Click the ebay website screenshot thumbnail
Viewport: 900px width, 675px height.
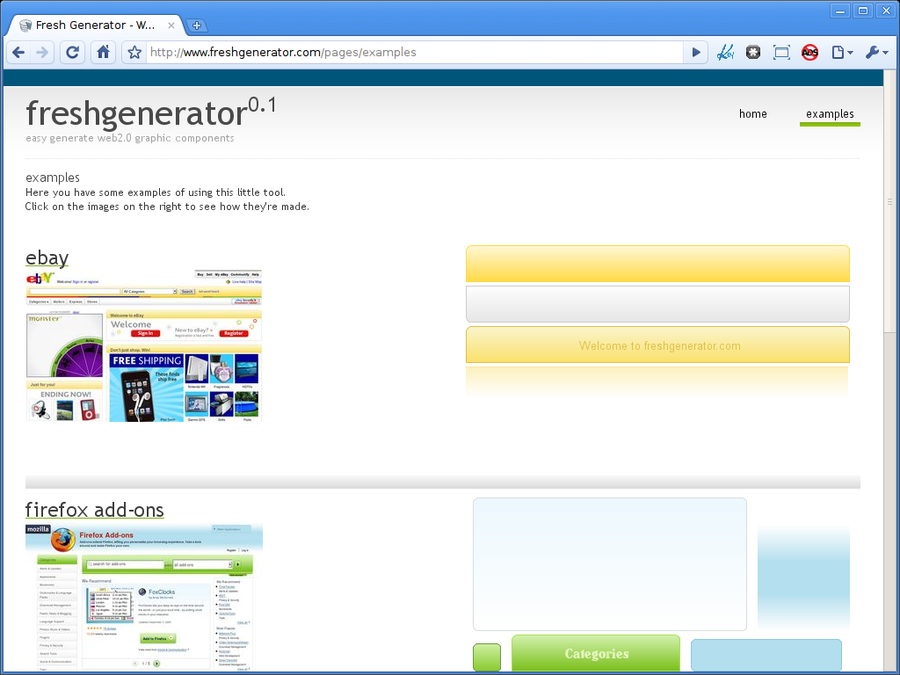pos(144,346)
